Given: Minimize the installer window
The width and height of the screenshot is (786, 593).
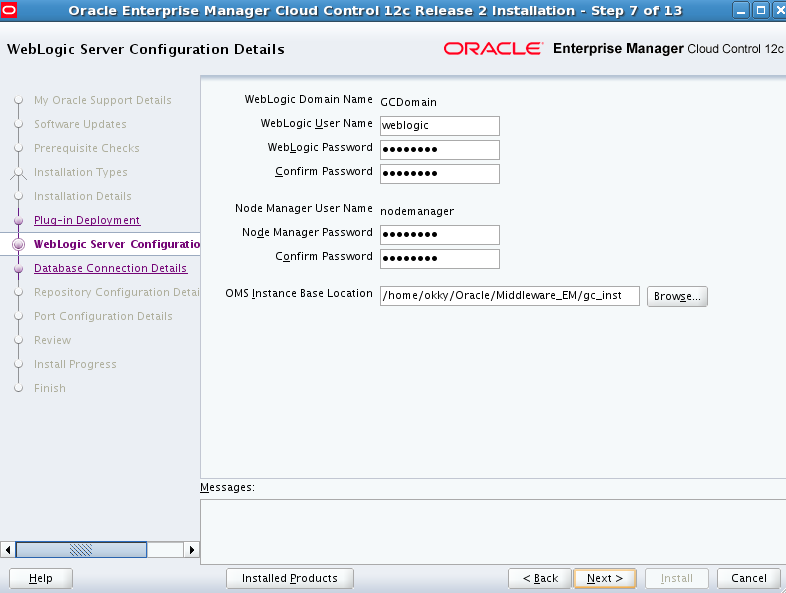Looking at the screenshot, I should 741,10.
